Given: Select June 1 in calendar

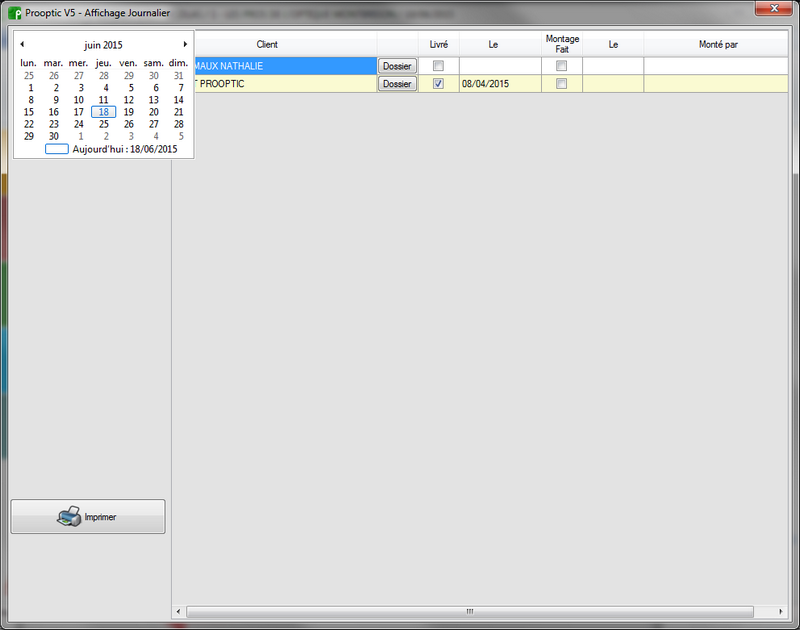Looking at the screenshot, I should click(31, 88).
